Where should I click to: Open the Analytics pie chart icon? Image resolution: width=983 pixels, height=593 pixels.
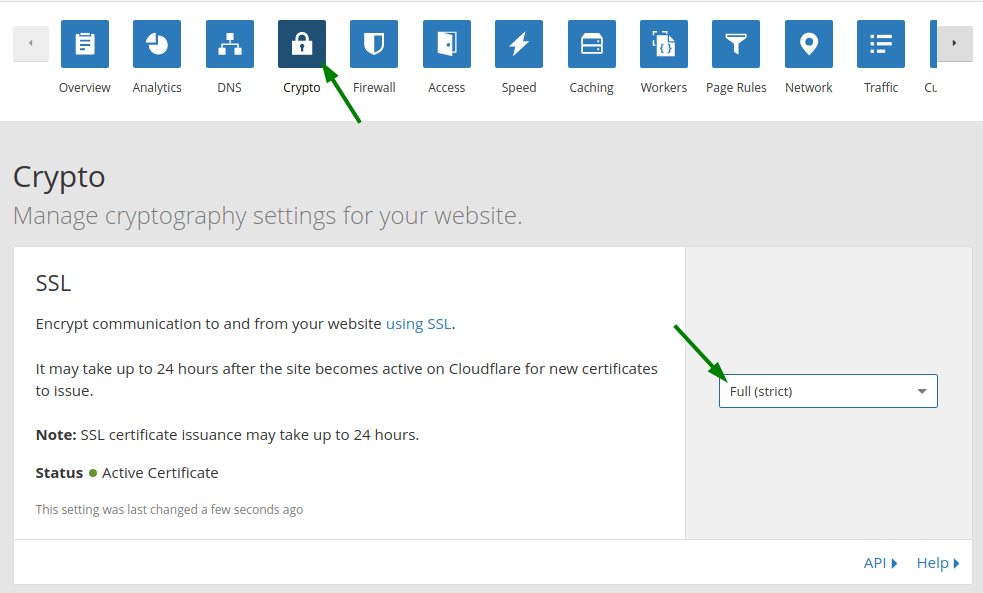click(x=157, y=44)
